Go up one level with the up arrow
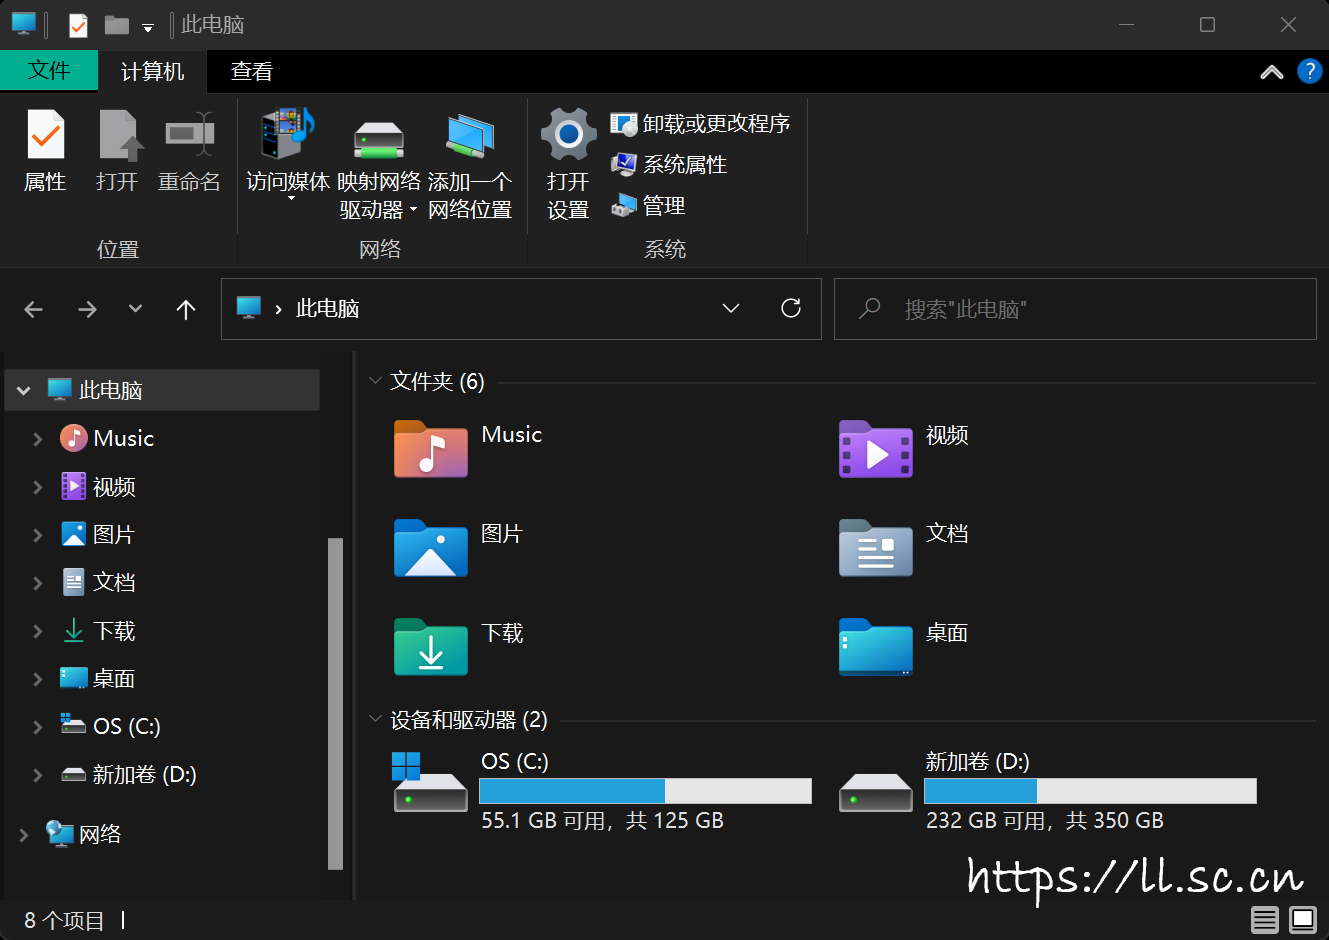The width and height of the screenshot is (1329, 940). pyautogui.click(x=186, y=309)
